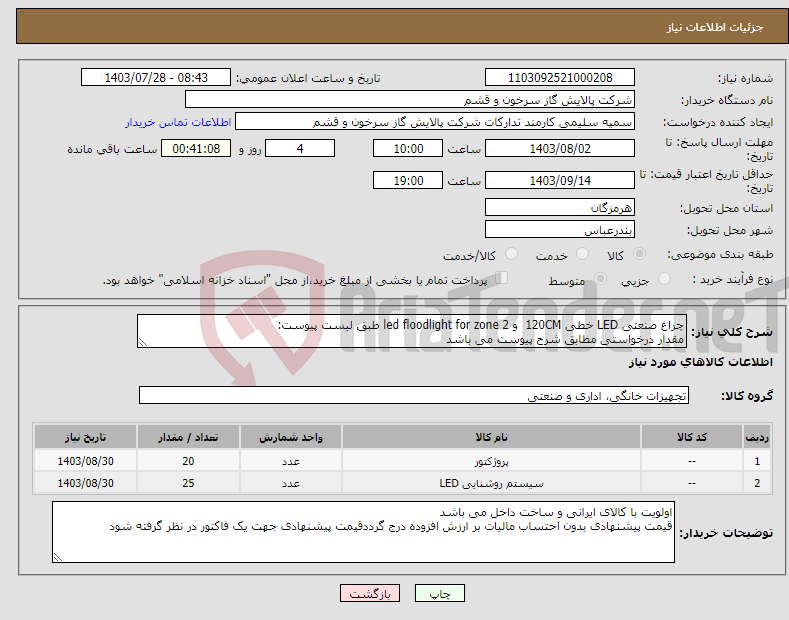
Task: Click the remaining days field showing 4
Action: [300, 148]
